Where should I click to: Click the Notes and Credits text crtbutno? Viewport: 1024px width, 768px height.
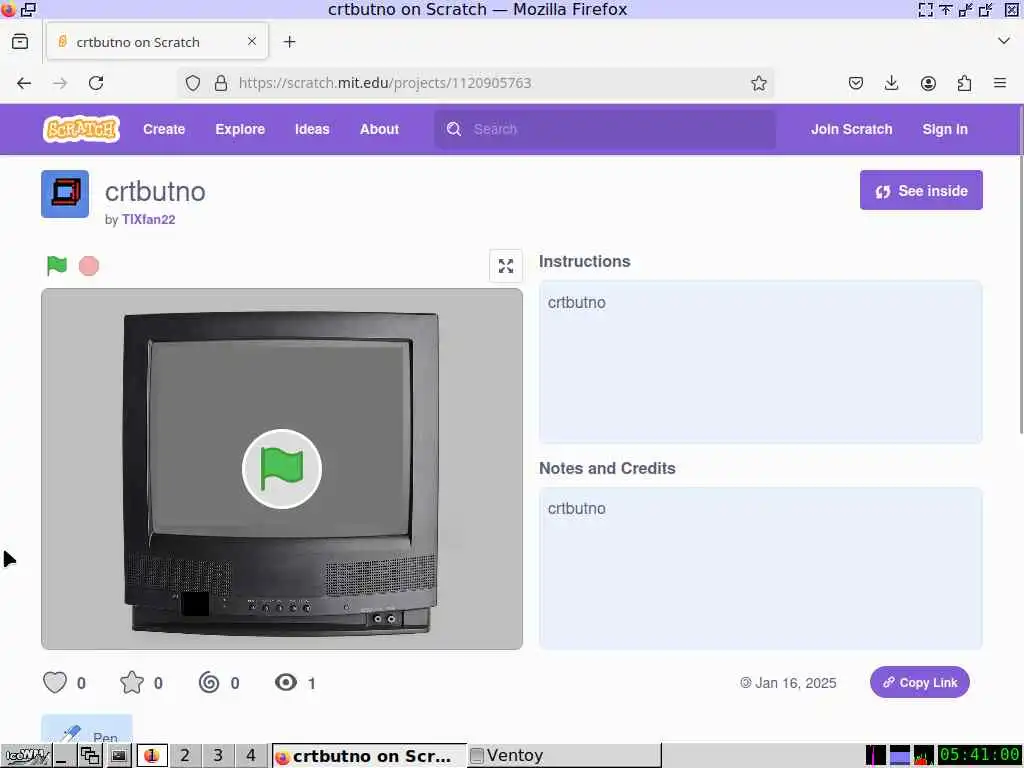(x=577, y=508)
